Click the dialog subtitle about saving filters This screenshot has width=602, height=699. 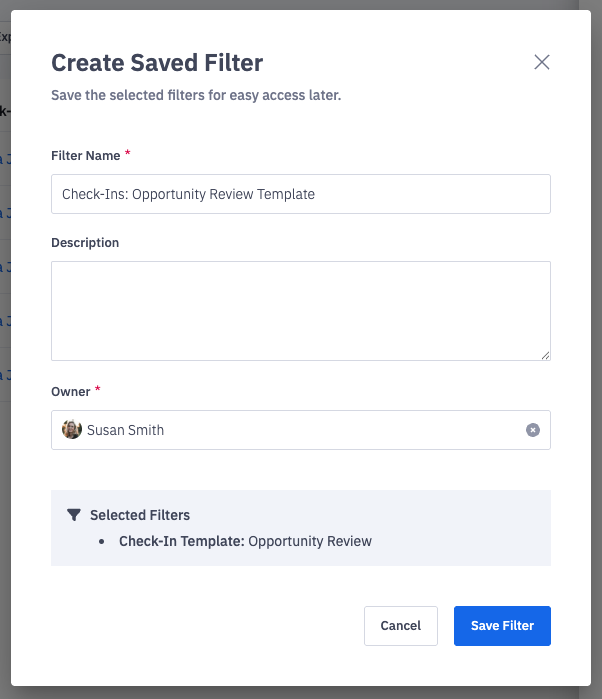point(196,97)
